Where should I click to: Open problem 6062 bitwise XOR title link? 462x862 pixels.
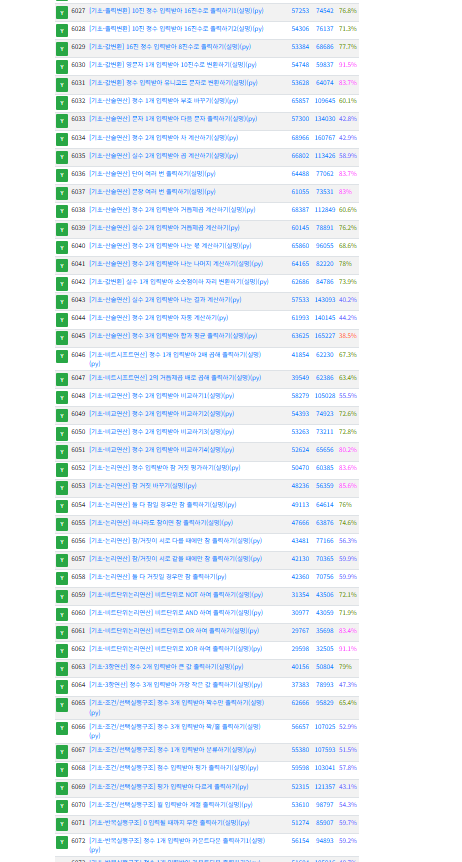tap(175, 649)
